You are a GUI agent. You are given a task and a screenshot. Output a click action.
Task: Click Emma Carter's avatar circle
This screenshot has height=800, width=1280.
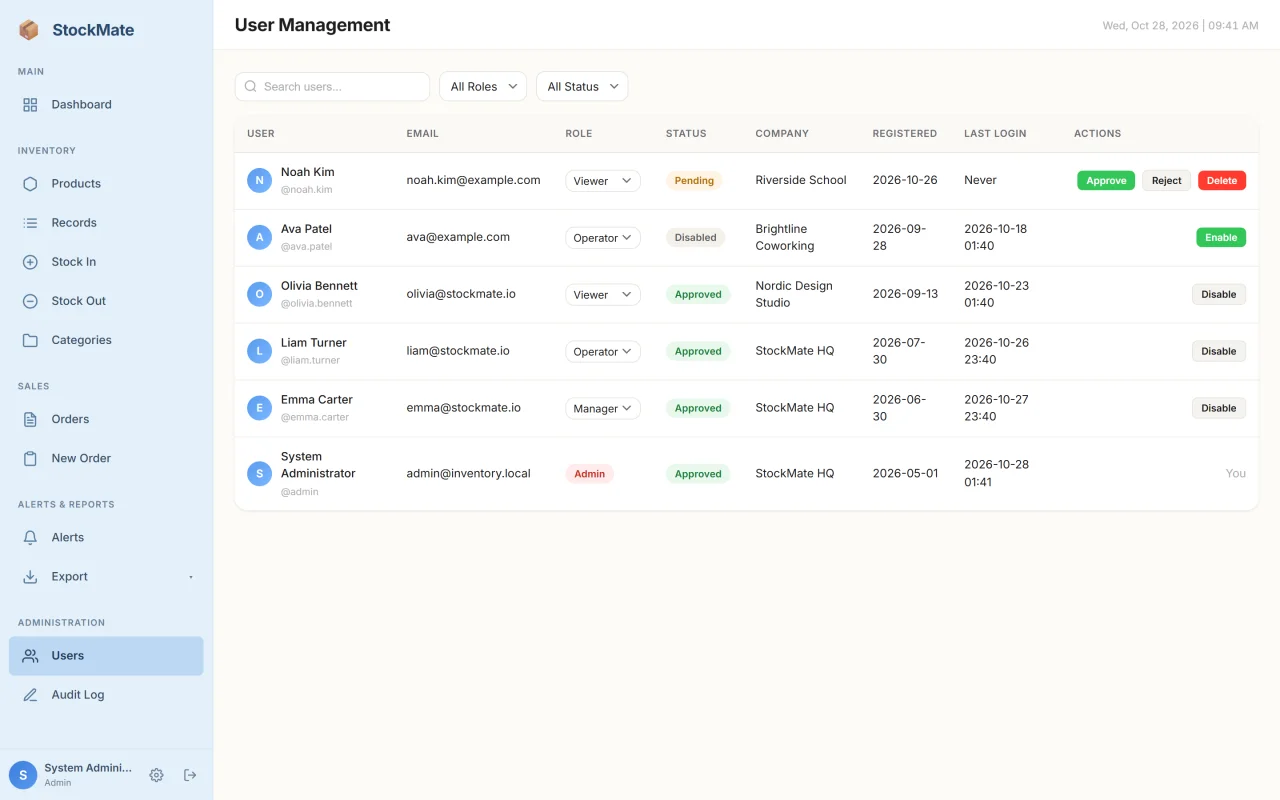tap(259, 408)
